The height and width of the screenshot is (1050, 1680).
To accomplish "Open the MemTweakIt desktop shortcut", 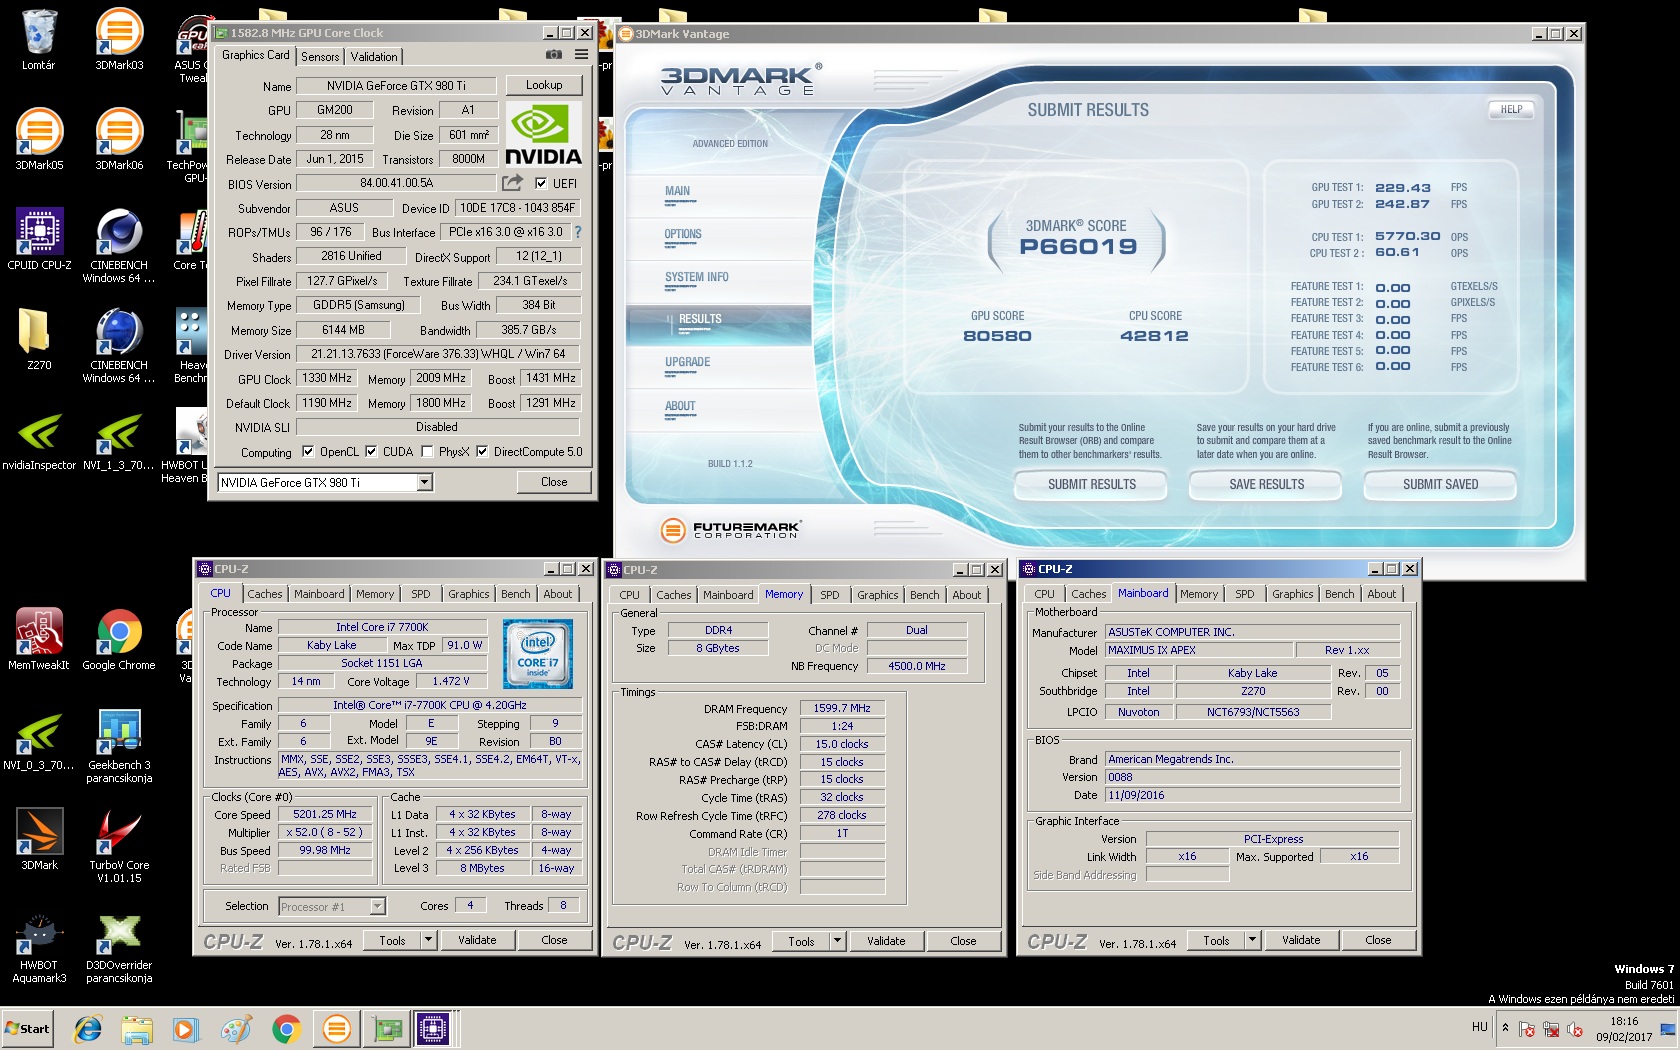I will click(x=39, y=640).
